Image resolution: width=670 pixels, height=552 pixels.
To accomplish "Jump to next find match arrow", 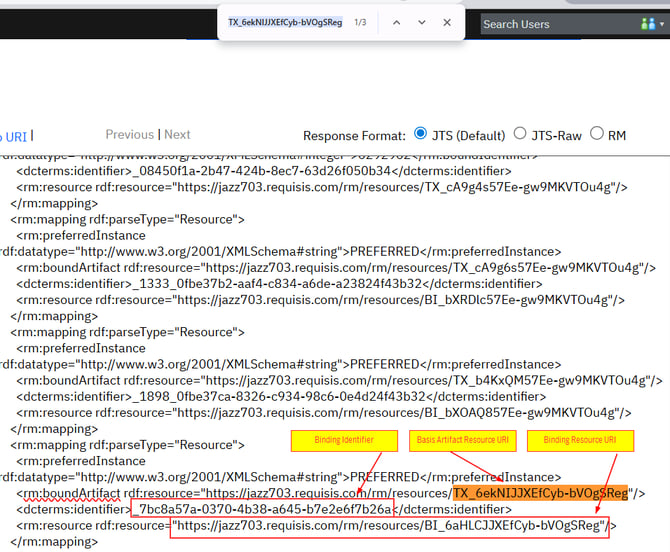I will click(x=421, y=22).
